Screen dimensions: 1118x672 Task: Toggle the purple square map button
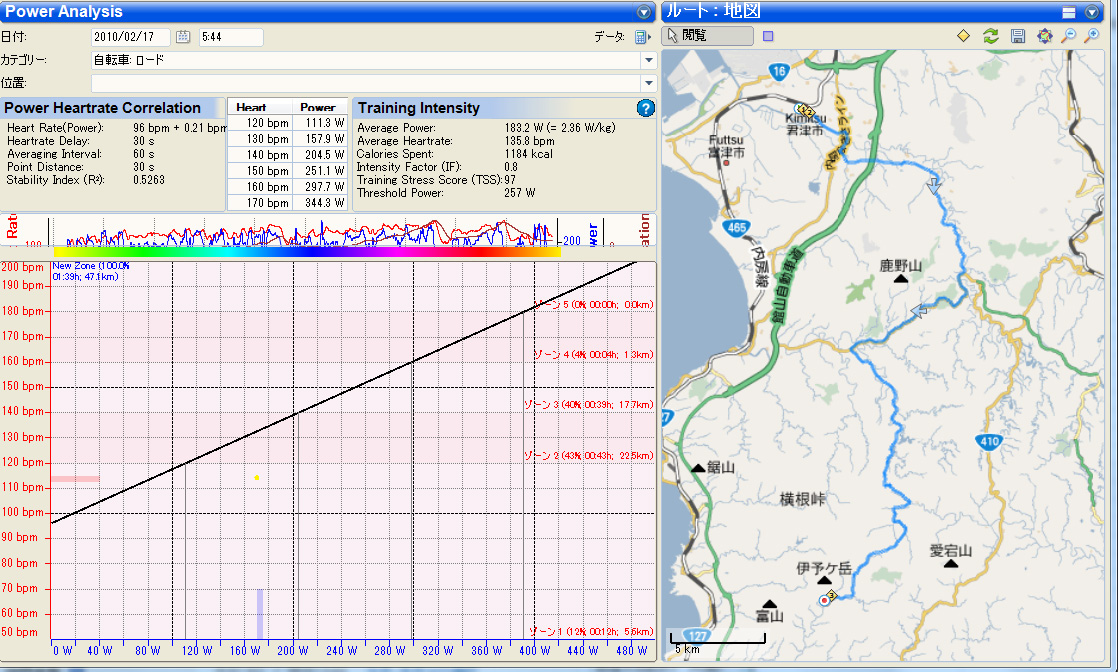[x=768, y=36]
